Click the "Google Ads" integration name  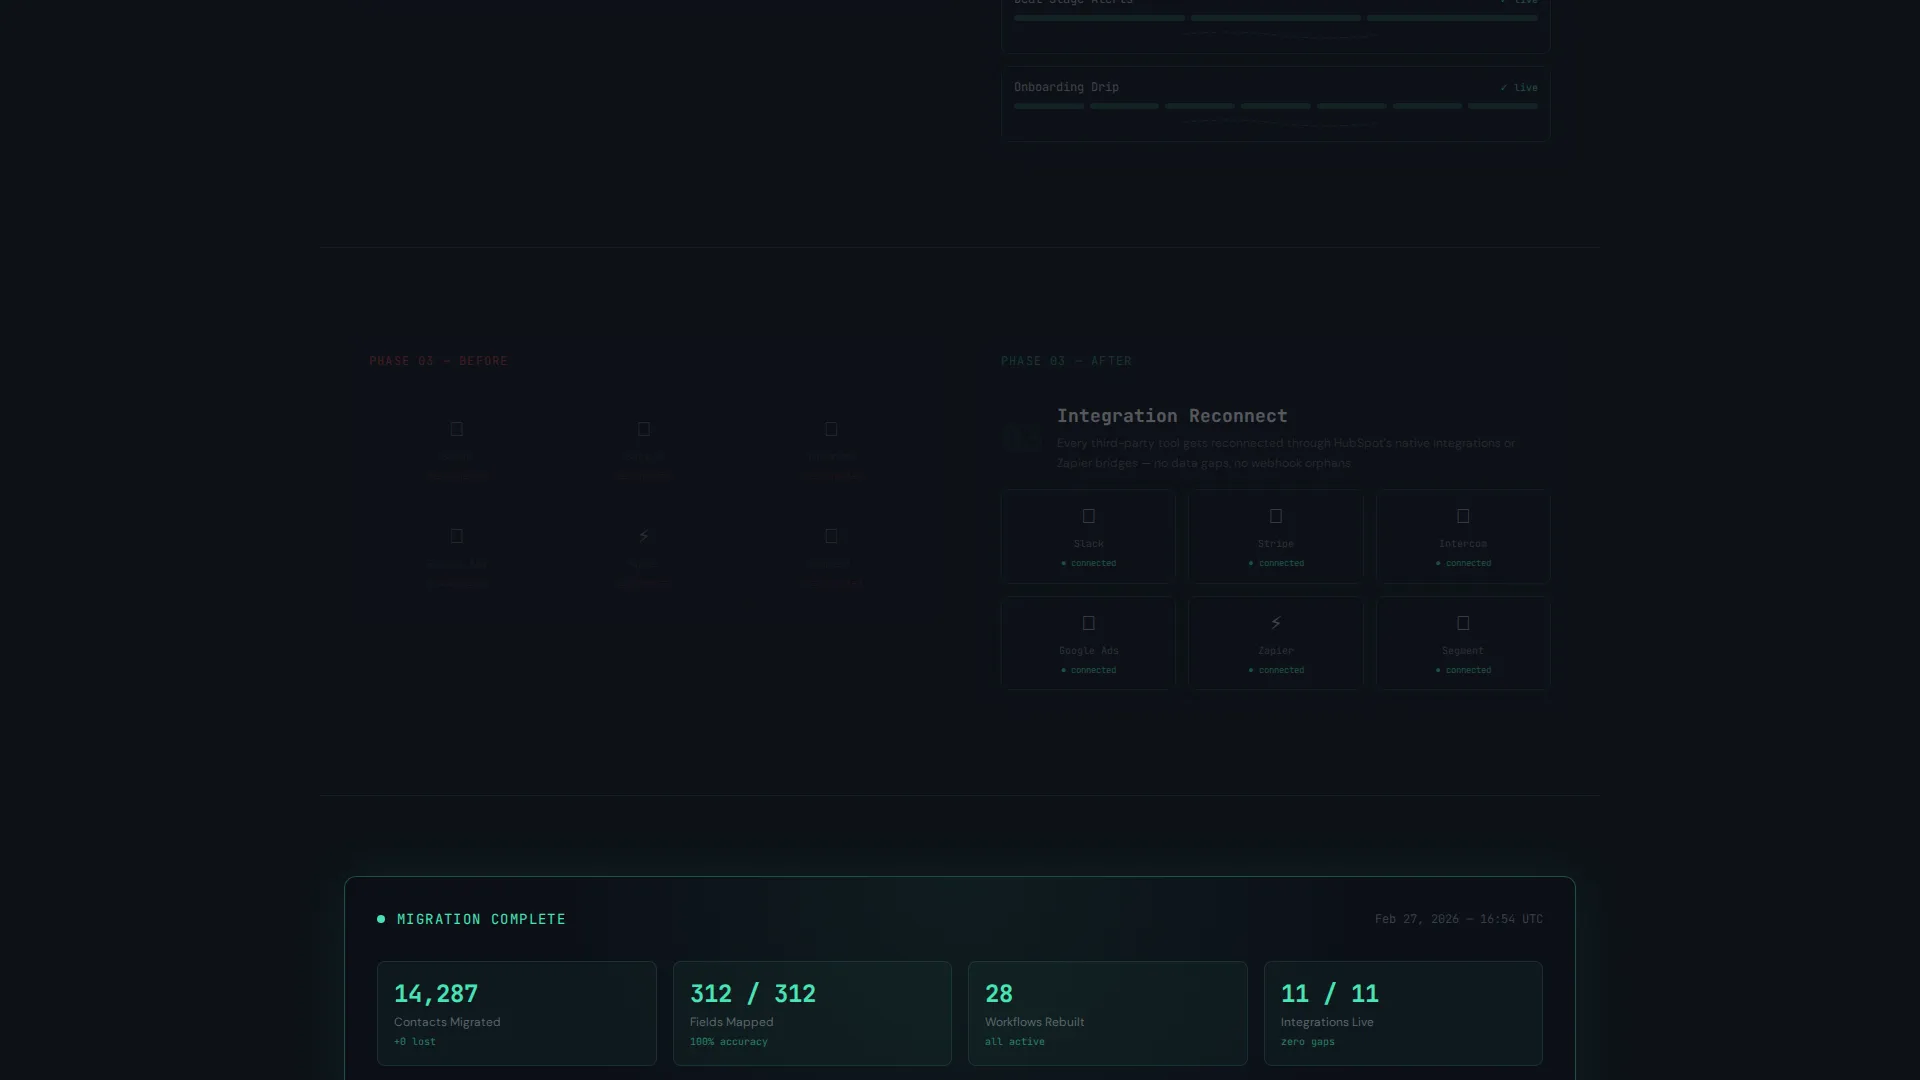(1089, 651)
